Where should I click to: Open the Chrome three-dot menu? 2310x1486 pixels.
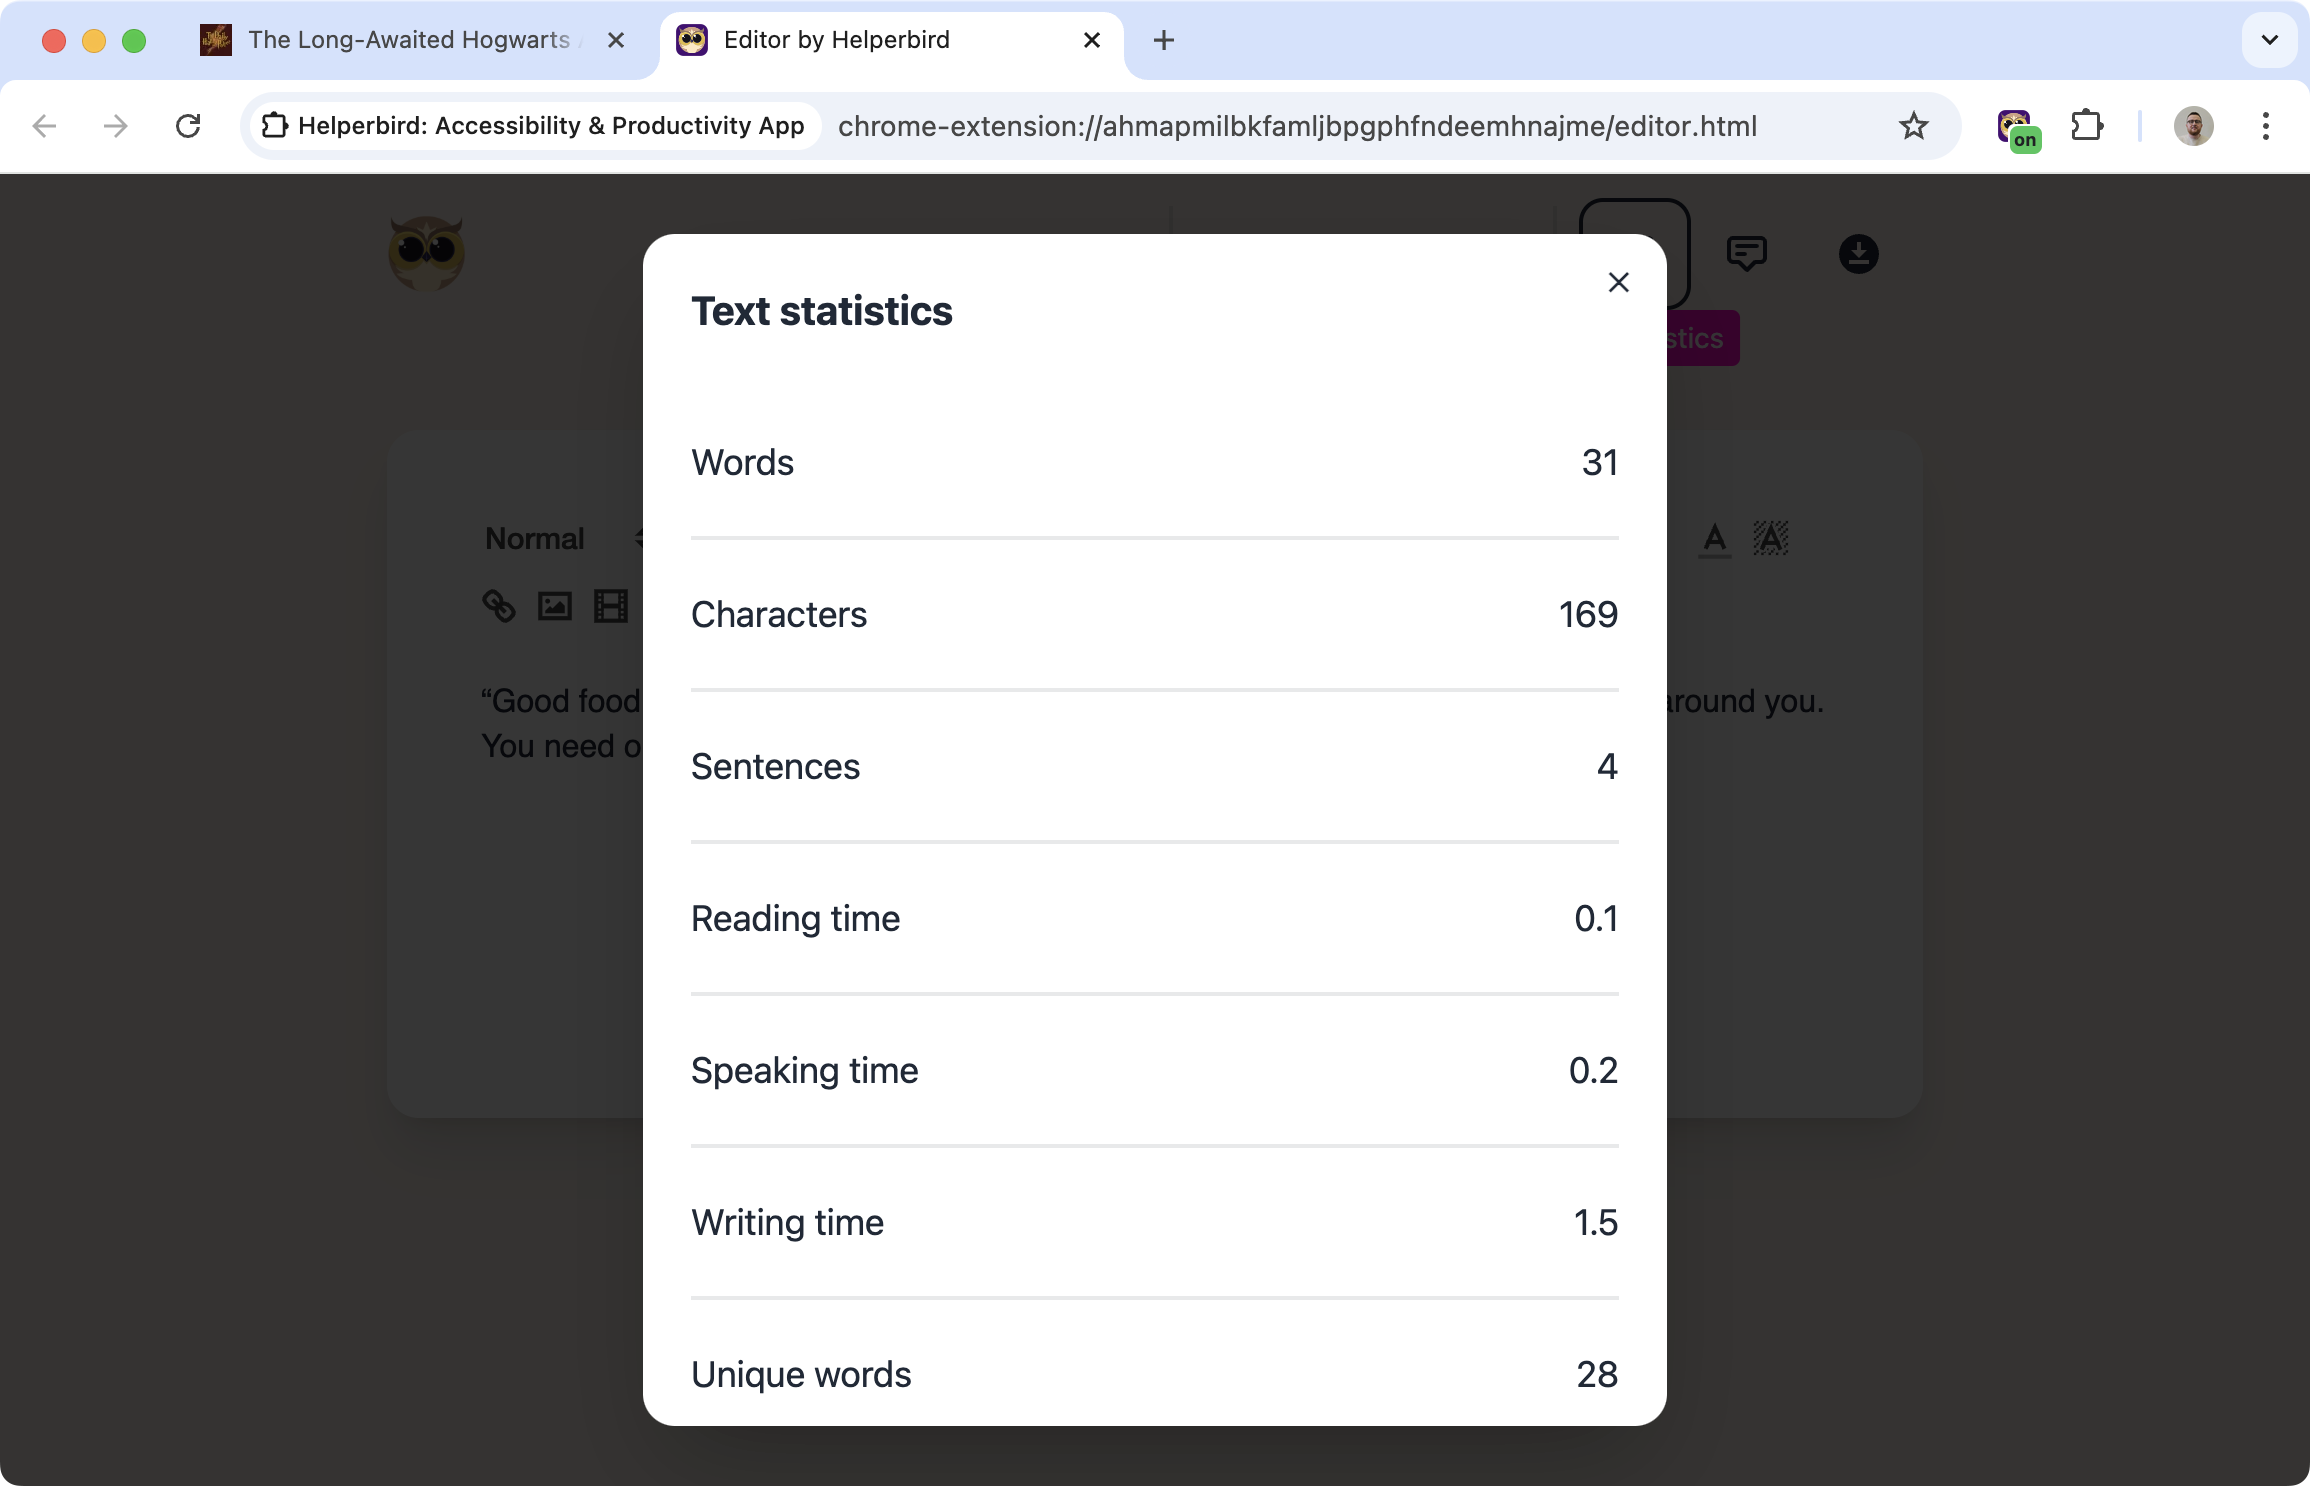(x=2264, y=126)
